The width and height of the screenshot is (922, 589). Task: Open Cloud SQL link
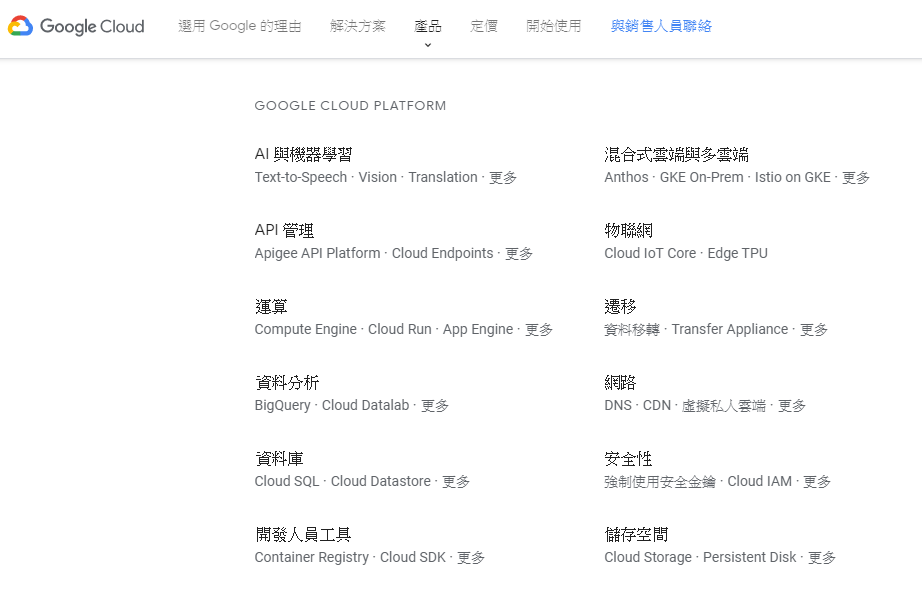[287, 481]
